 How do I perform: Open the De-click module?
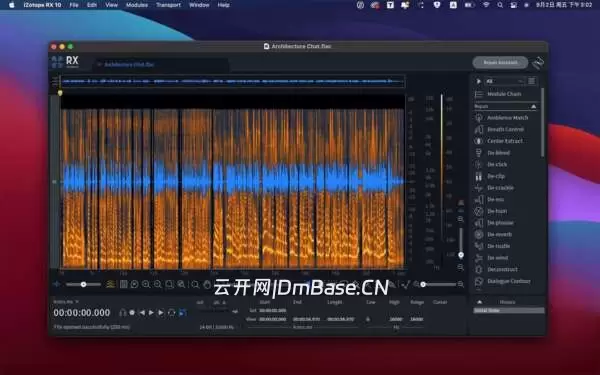tap(497, 165)
